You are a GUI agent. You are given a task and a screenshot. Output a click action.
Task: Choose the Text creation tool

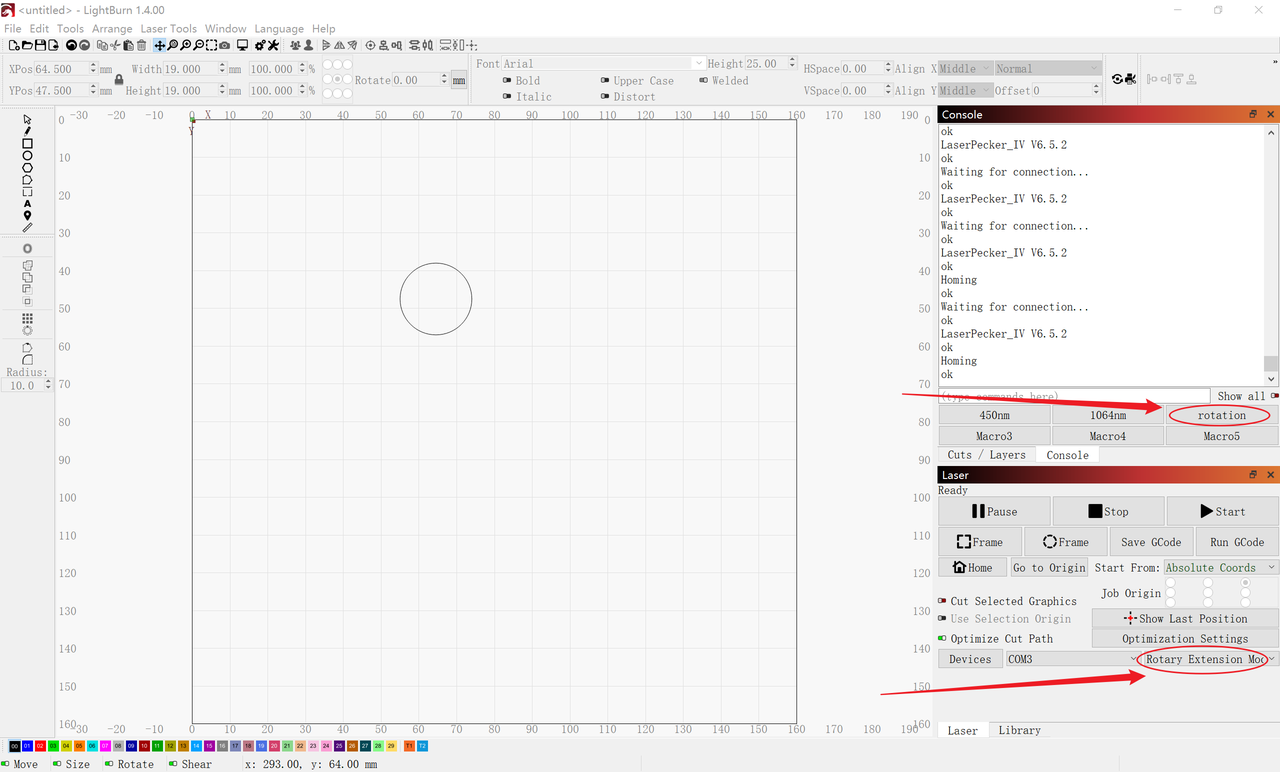(x=27, y=204)
